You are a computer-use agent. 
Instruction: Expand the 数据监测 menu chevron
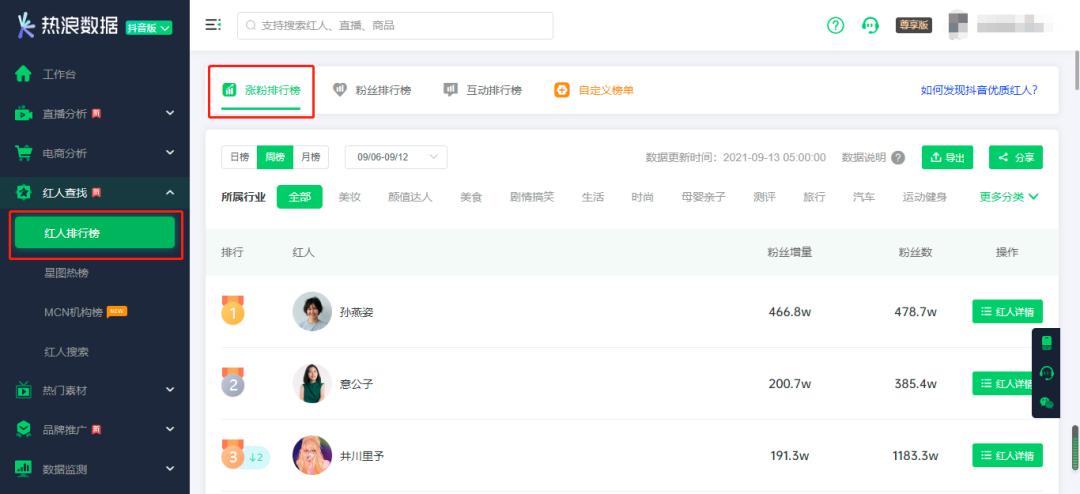tap(170, 469)
